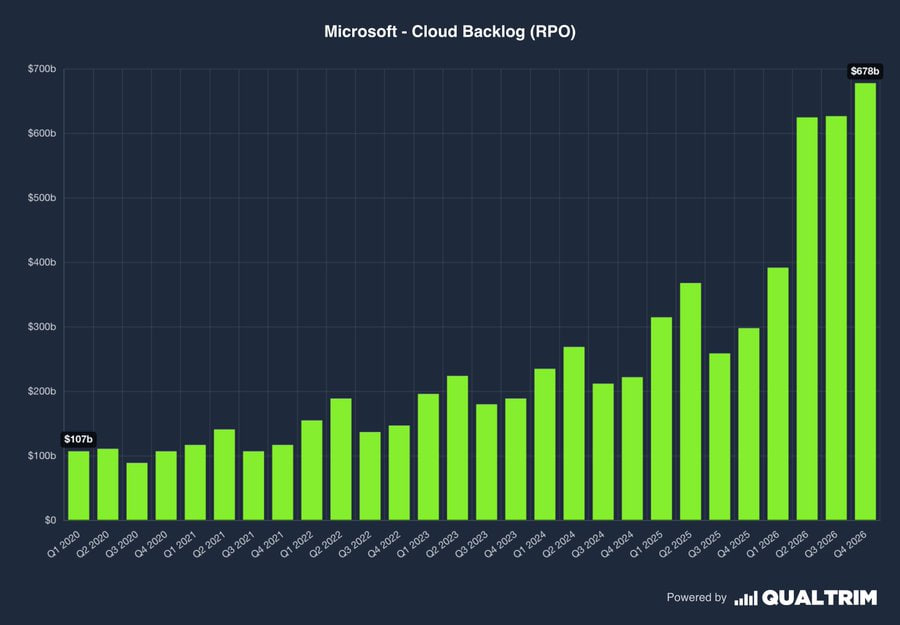Click the $100b y-axis label
This screenshot has width=900, height=625.
coord(42,456)
